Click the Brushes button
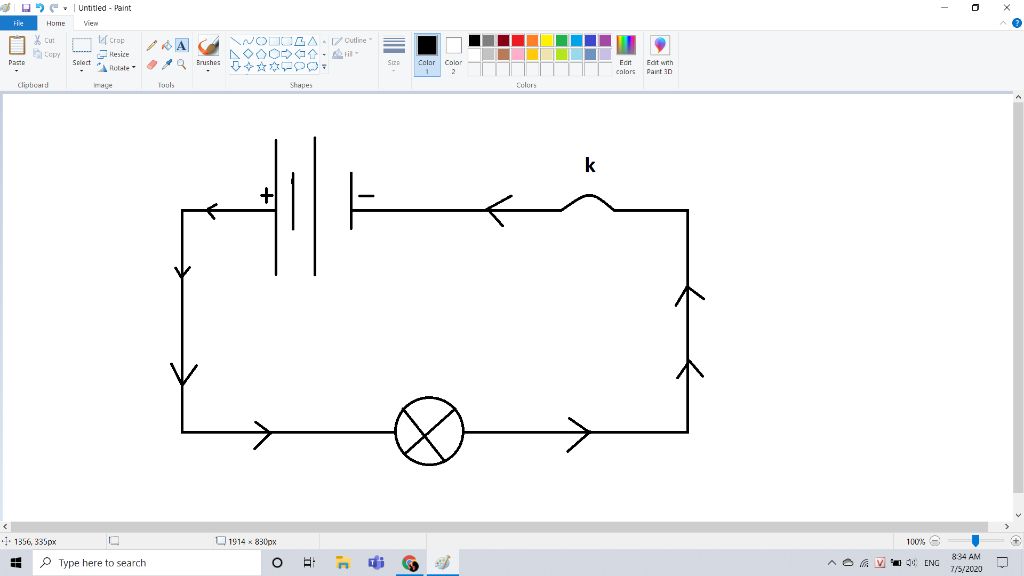This screenshot has width=1024, height=576. (208, 50)
